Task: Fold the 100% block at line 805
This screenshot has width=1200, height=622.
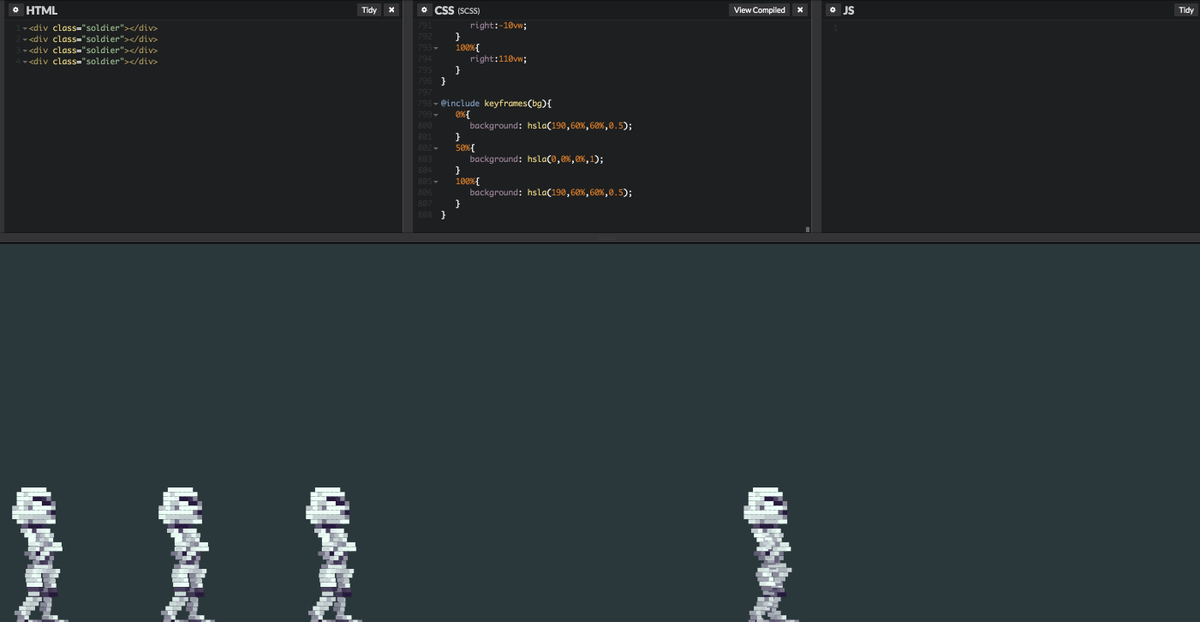Action: click(436, 181)
